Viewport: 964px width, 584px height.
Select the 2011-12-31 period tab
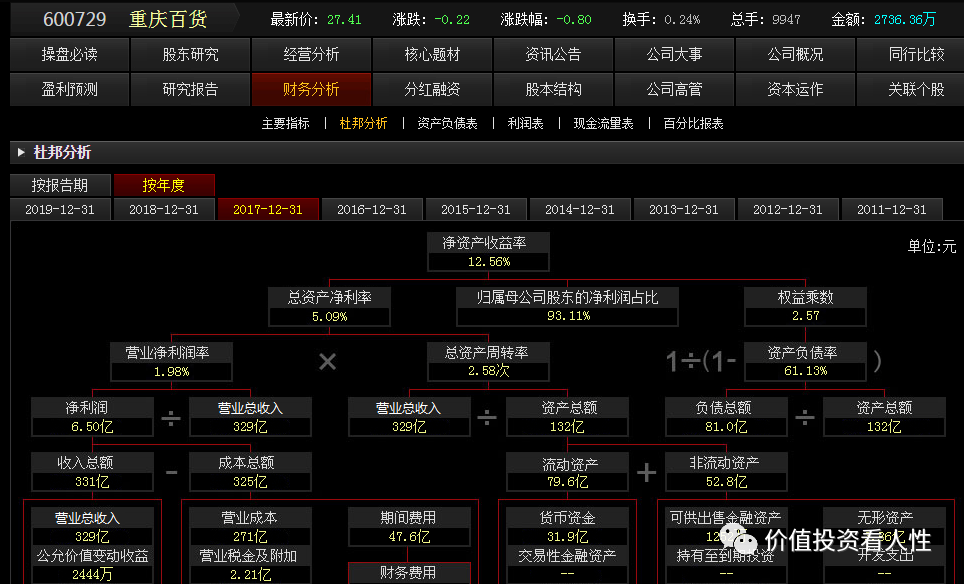[891, 210]
